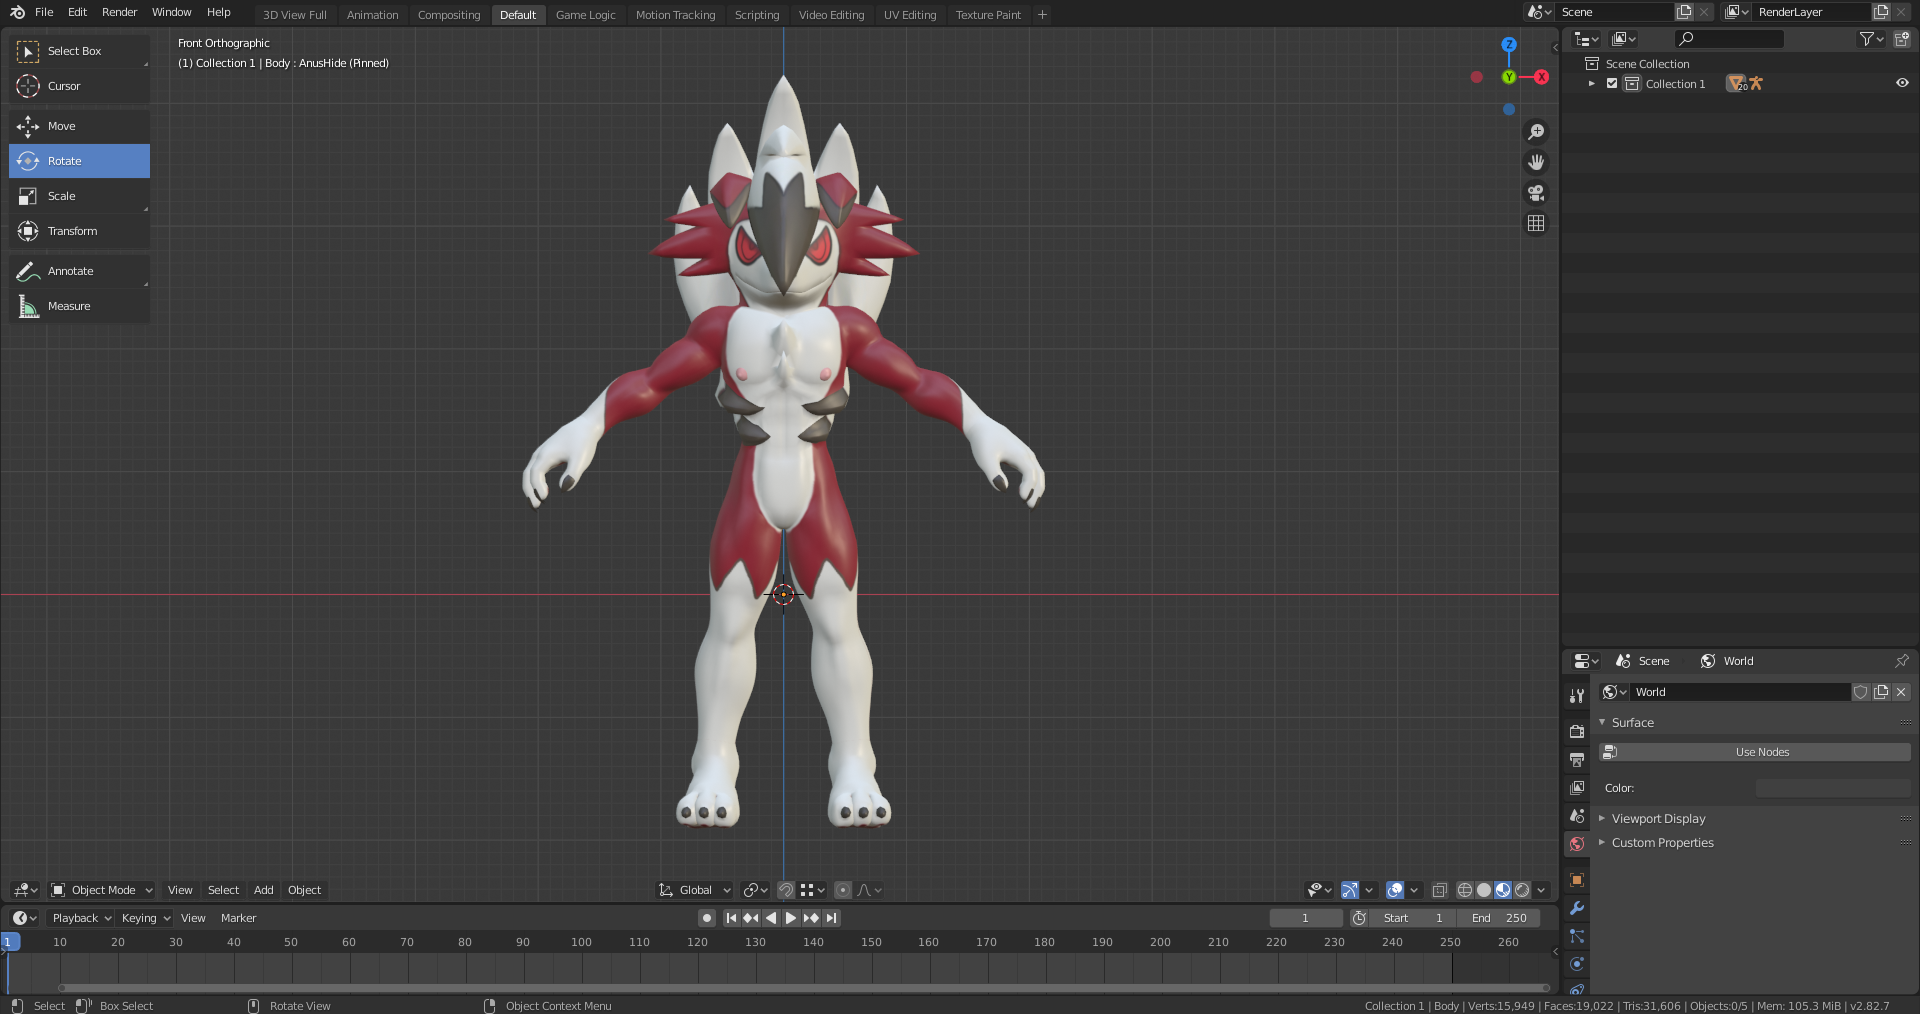Open the Tool properties tab
1920x1014 pixels.
(1577, 695)
